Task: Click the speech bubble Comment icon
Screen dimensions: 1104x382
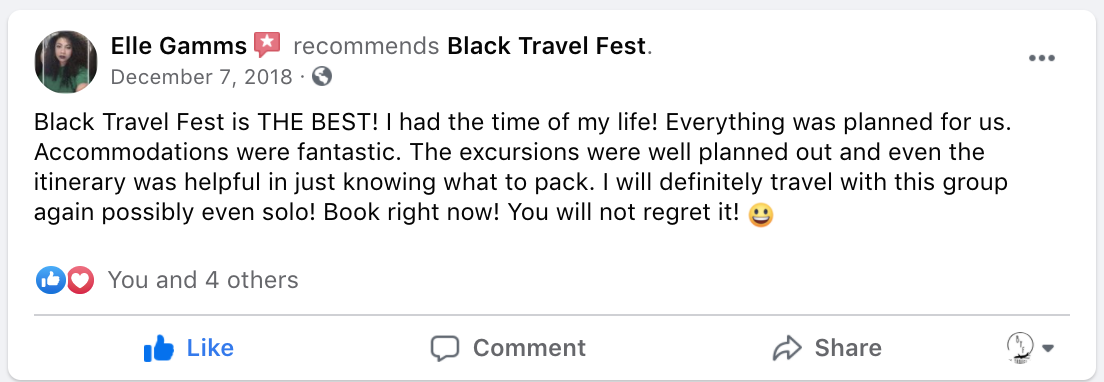Action: click(445, 348)
